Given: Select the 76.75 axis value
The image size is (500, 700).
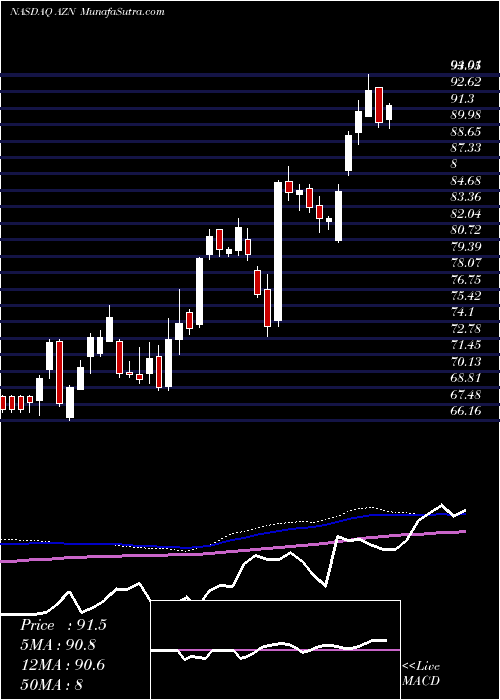Looking at the screenshot, I should pos(466,279).
